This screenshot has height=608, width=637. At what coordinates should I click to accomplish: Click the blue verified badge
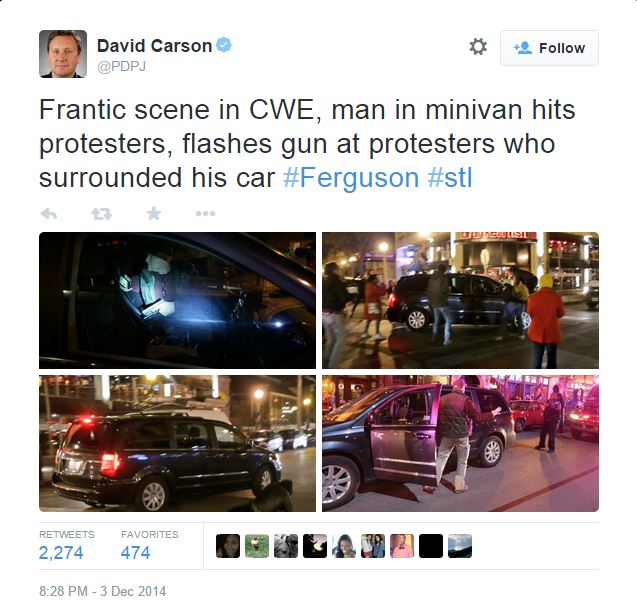(x=224, y=45)
